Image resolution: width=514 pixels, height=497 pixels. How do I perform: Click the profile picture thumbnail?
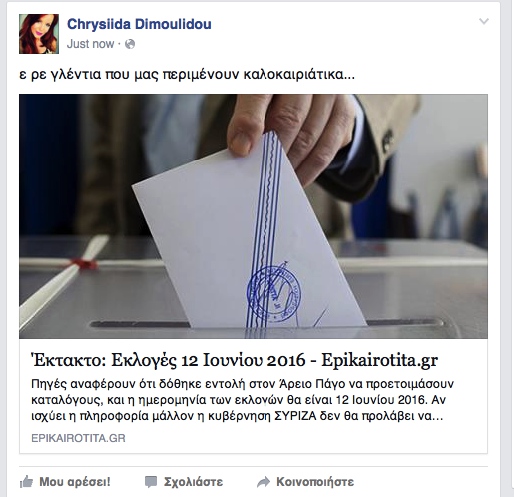pos(39,34)
